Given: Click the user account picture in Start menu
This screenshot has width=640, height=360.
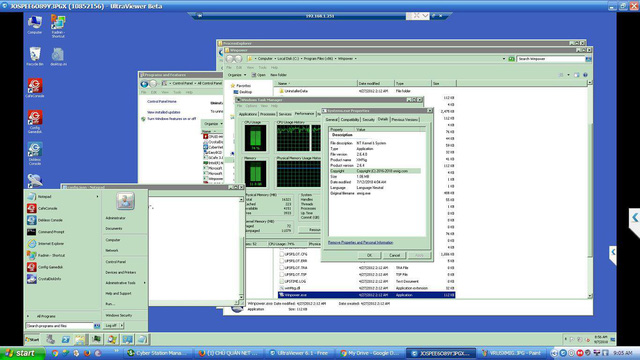Looking at the screenshot, I should click(125, 201).
